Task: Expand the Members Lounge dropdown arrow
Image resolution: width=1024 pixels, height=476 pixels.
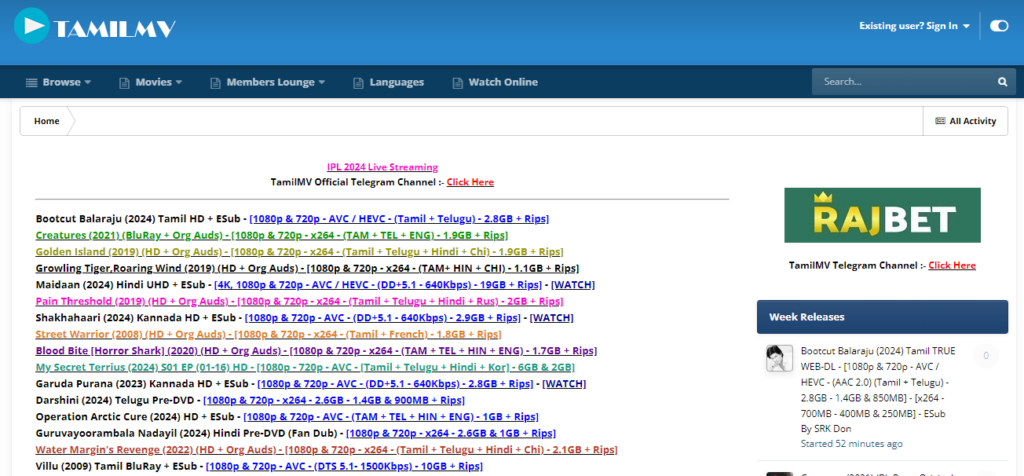Action: [x=321, y=82]
